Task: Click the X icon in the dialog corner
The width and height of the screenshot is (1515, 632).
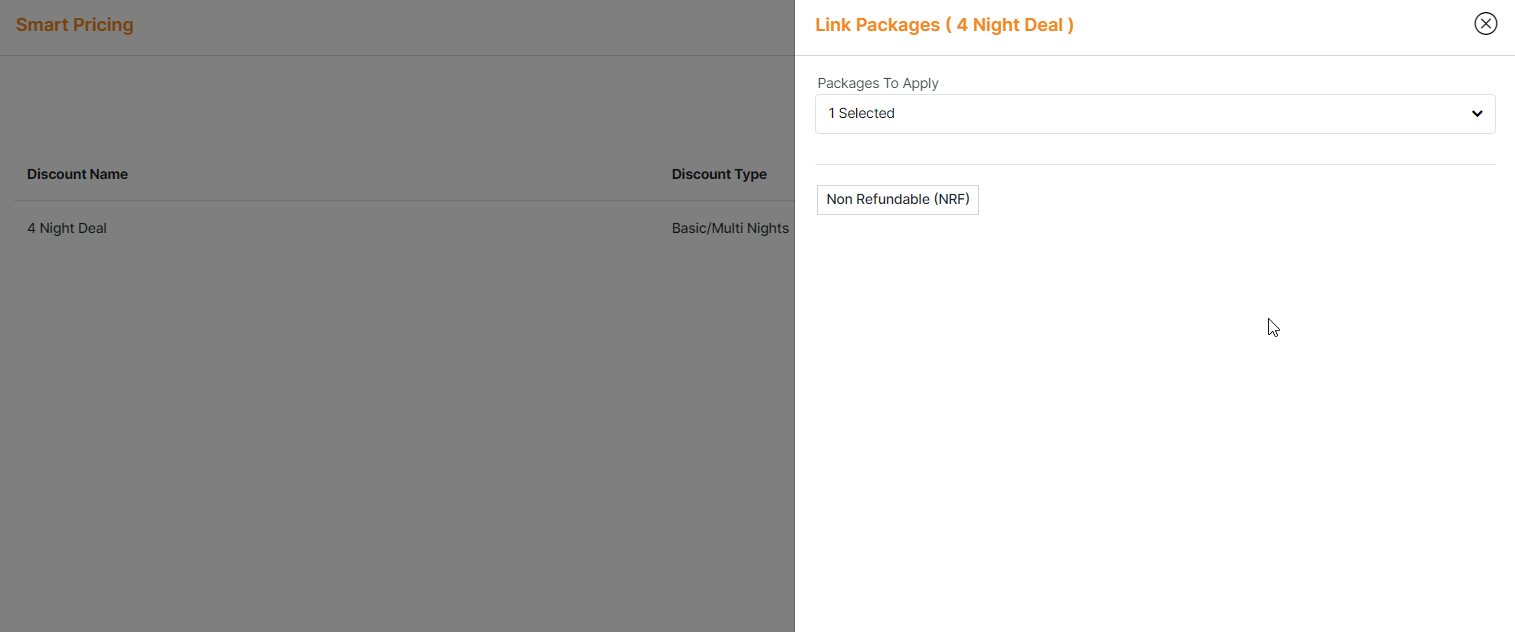Action: pos(1486,23)
